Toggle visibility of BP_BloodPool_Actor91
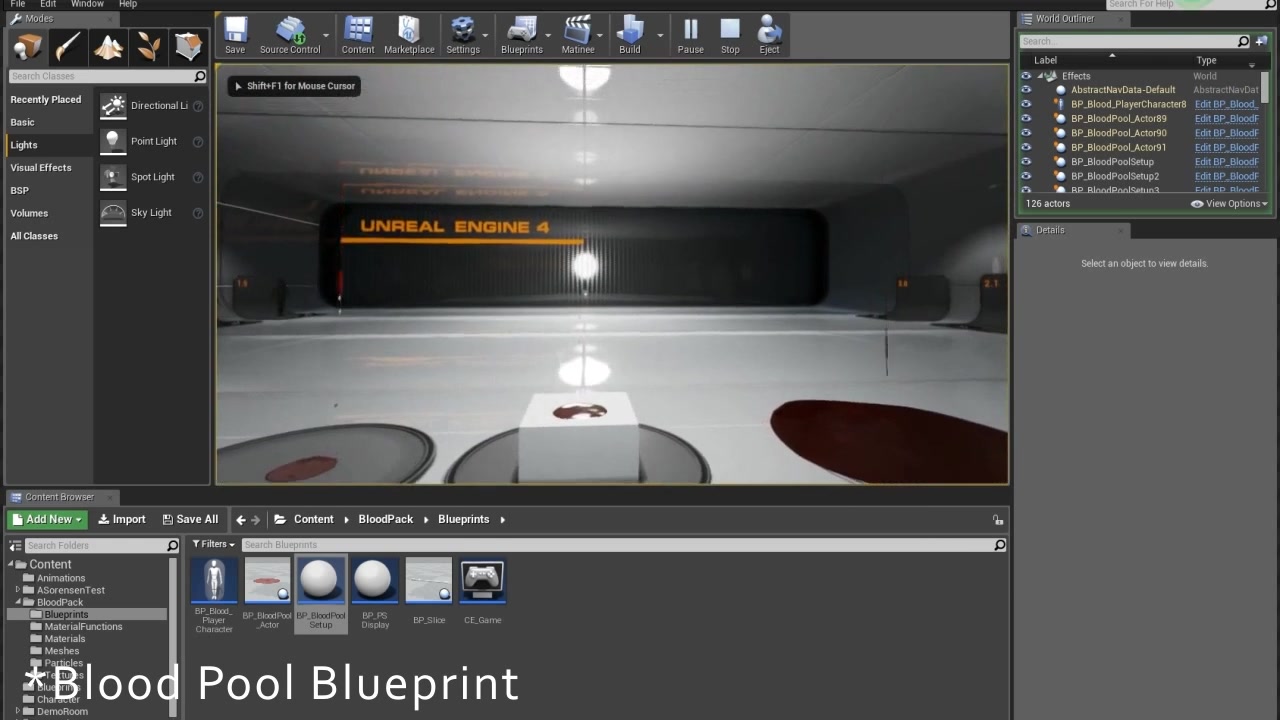The image size is (1280, 720). [x=1026, y=147]
